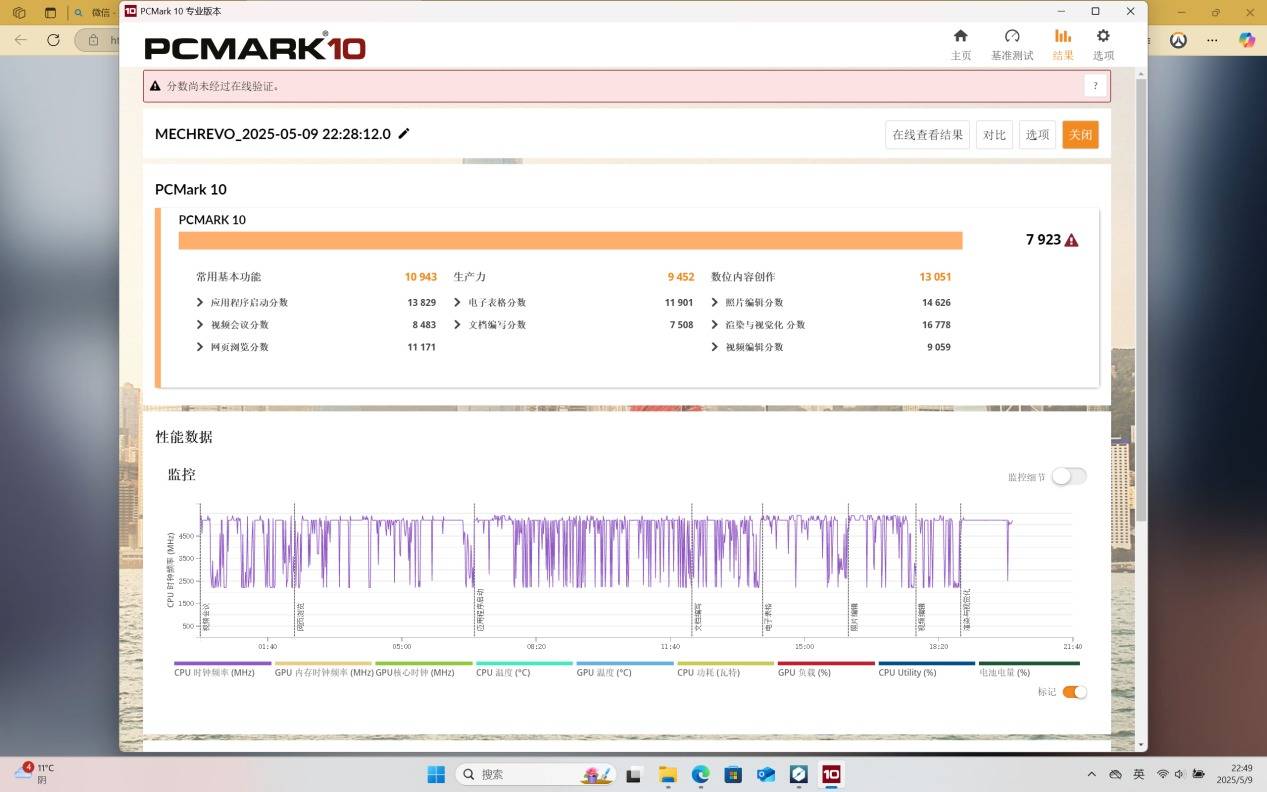Open the 主页 home icon

pyautogui.click(x=960, y=37)
